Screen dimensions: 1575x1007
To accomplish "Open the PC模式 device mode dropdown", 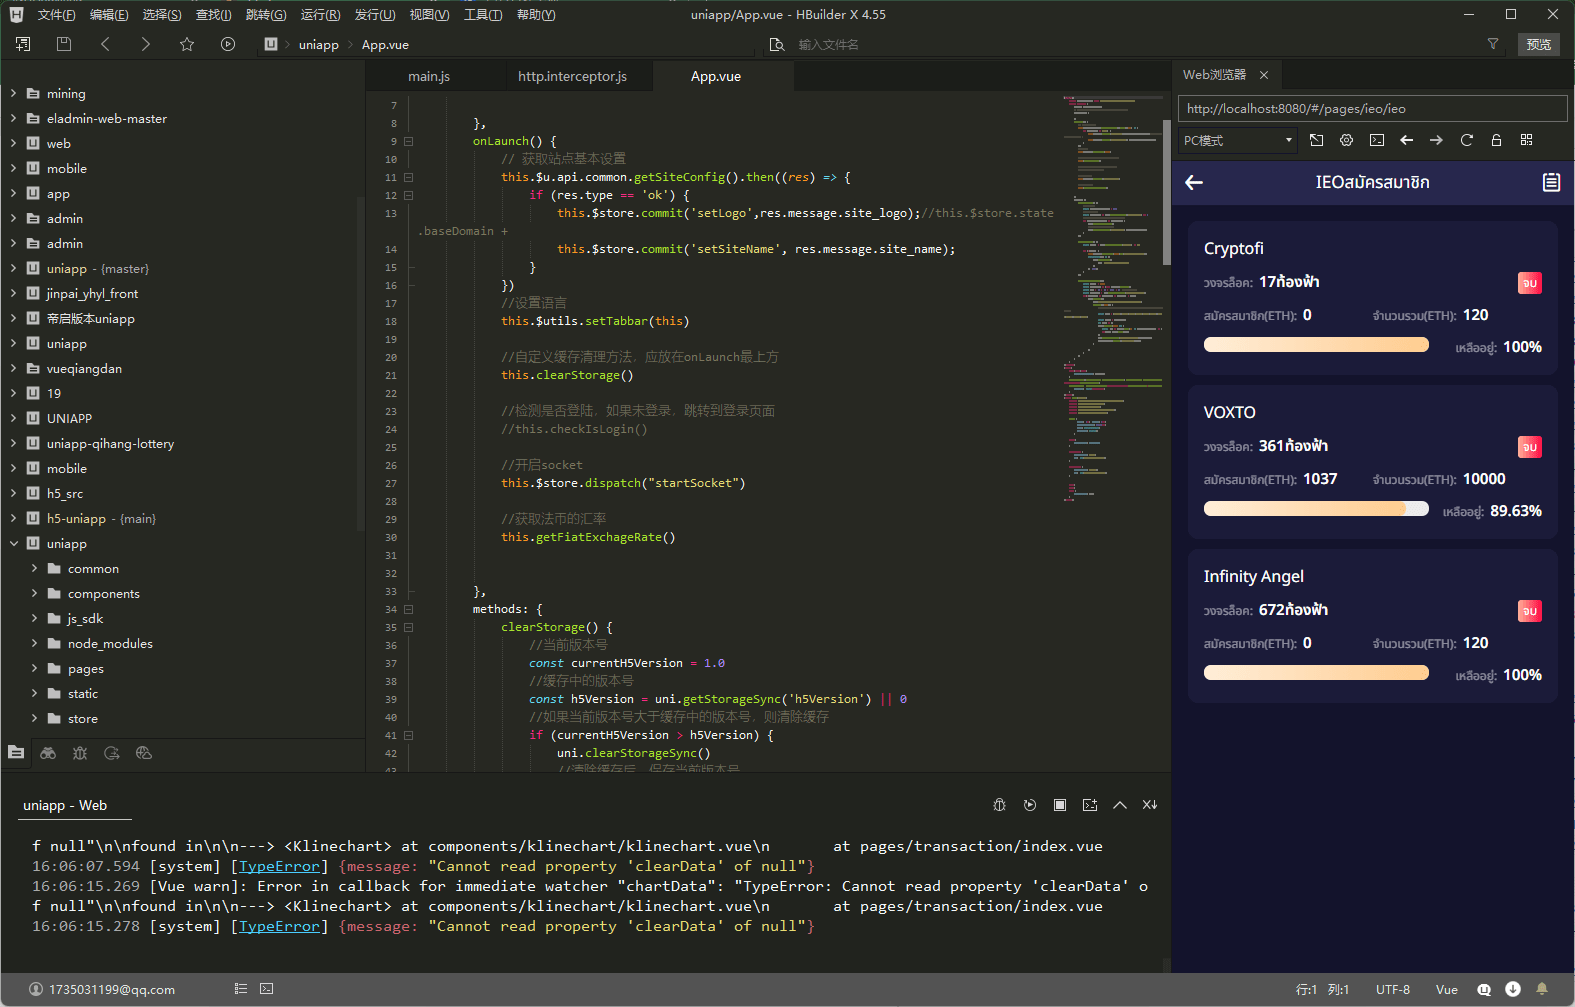I will pyautogui.click(x=1237, y=140).
